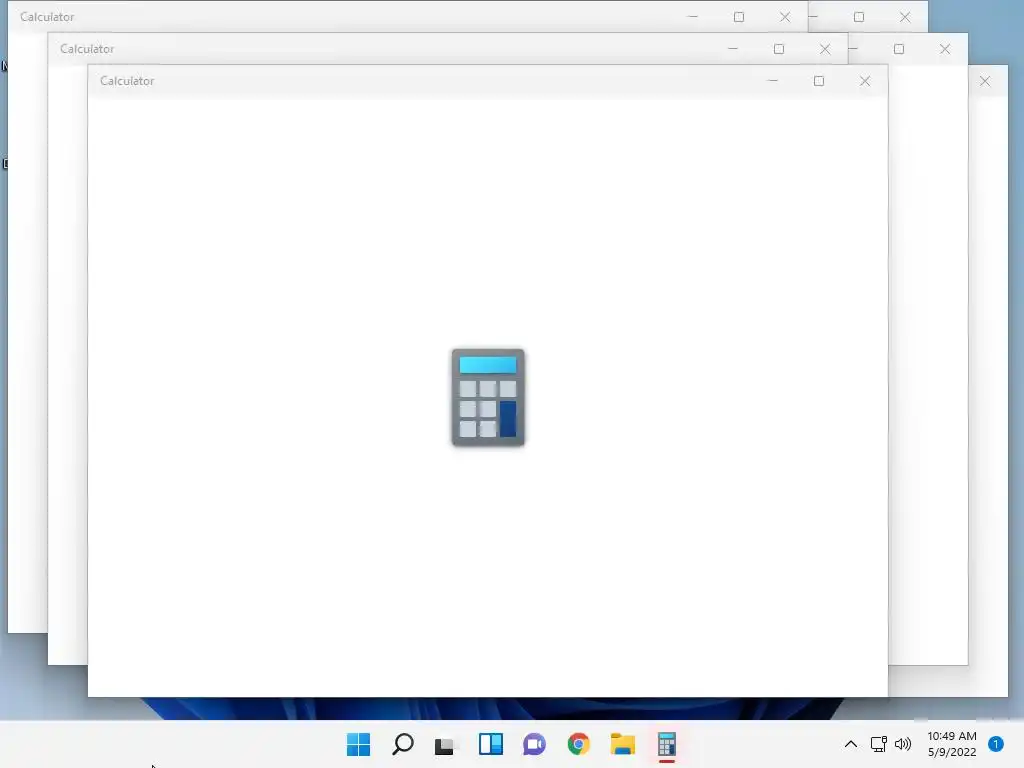This screenshot has height=768, width=1024.
Task: Open Task View from taskbar
Action: [445, 745]
